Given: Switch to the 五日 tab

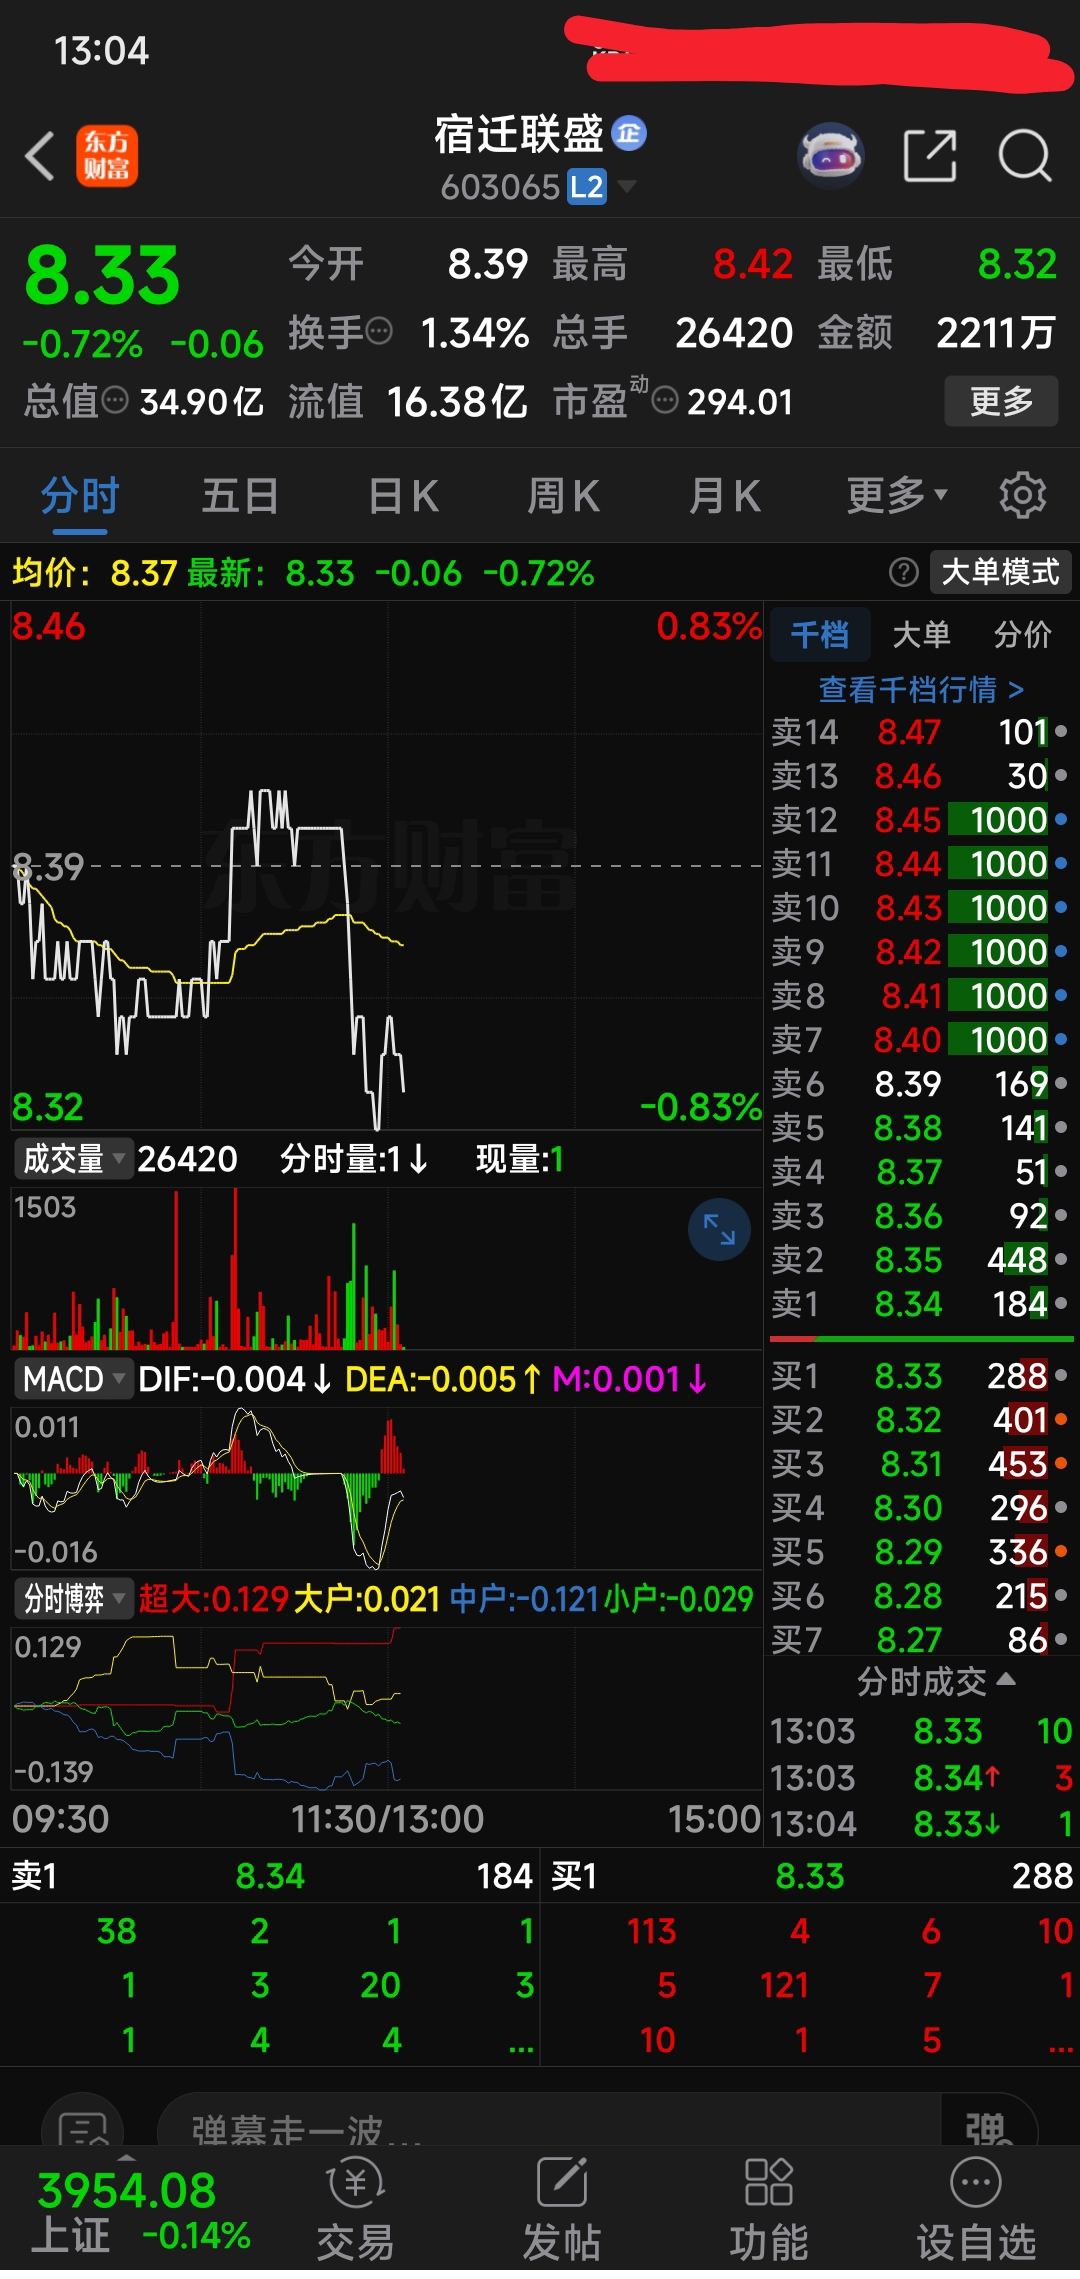Looking at the screenshot, I should pos(240,495).
